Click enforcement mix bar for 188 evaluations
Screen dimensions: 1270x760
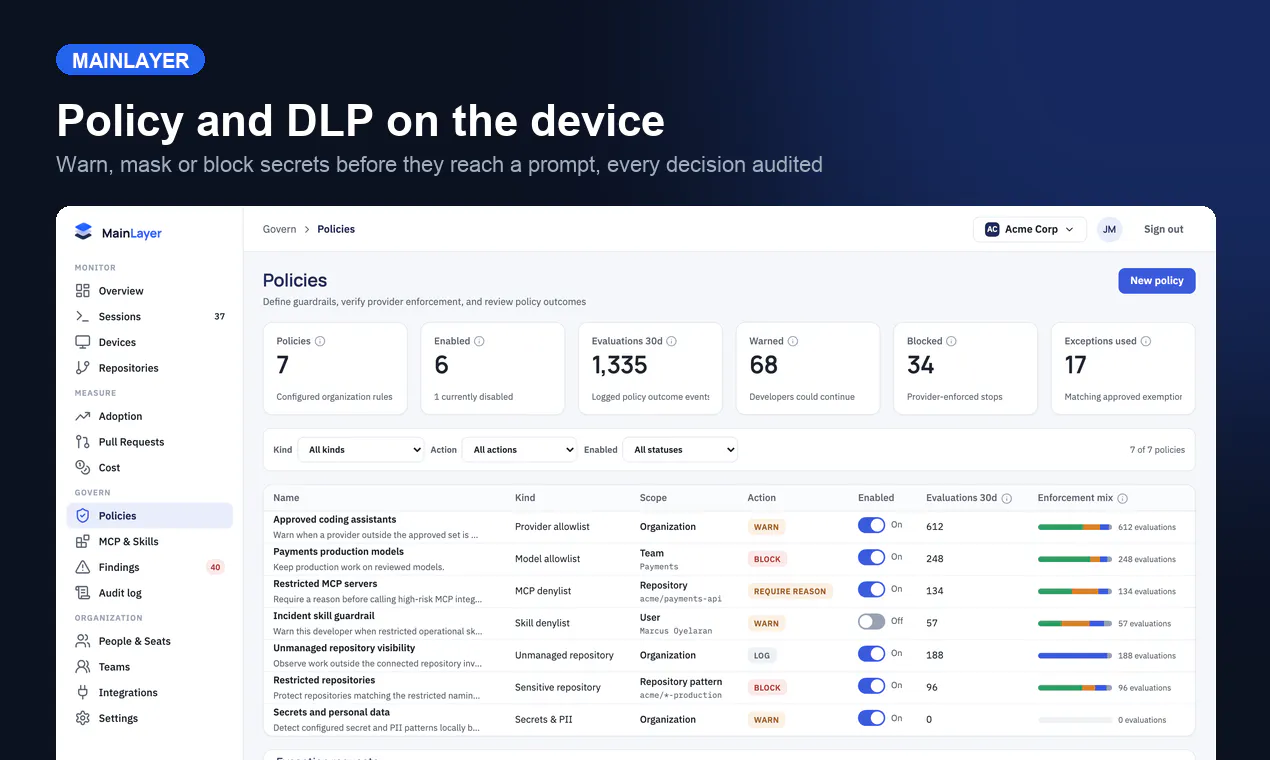tap(1075, 656)
